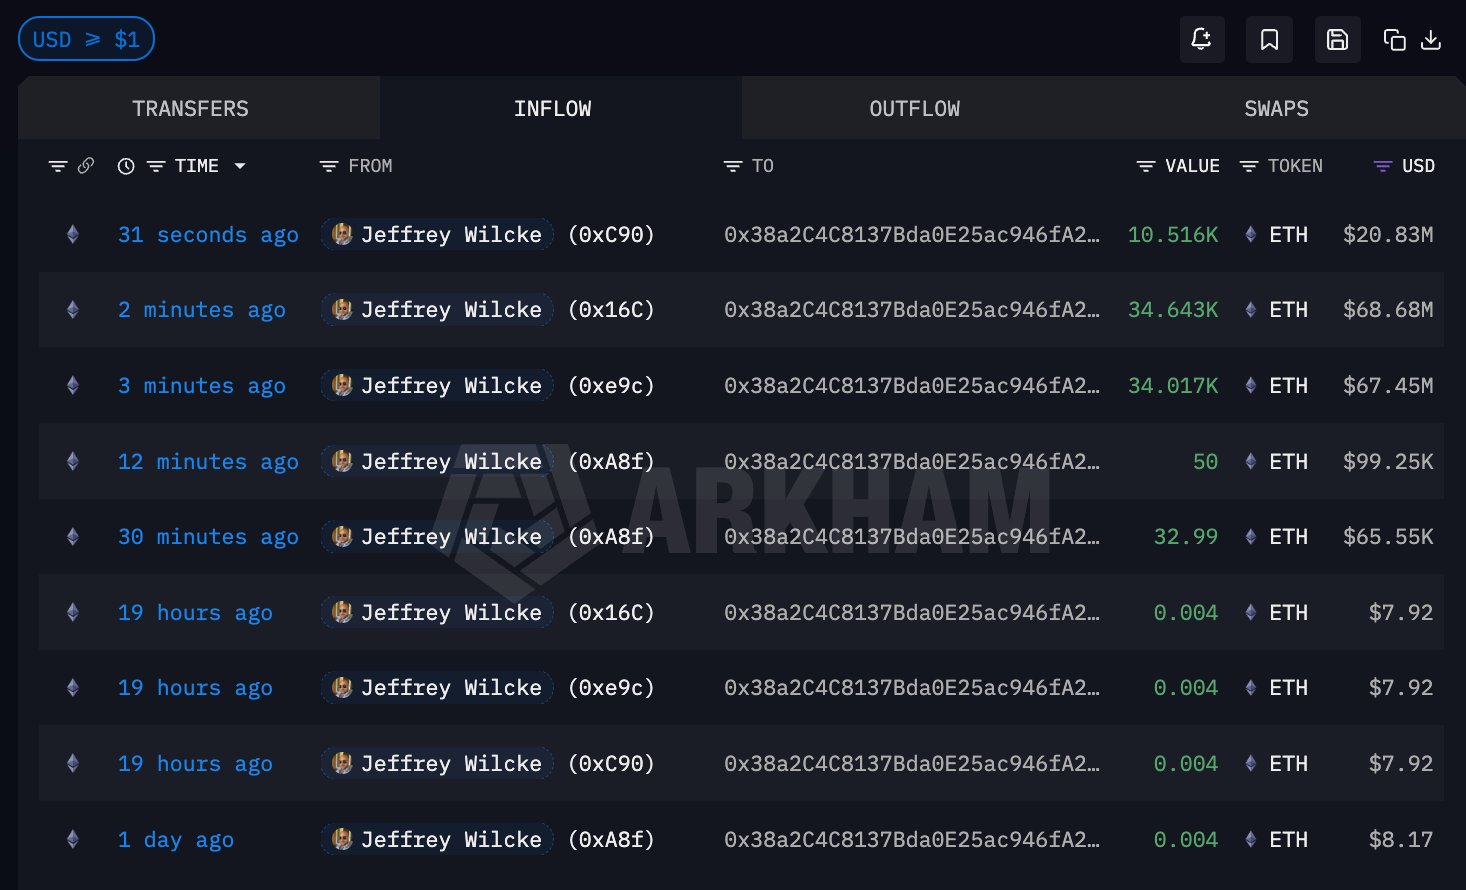Viewport: 1466px width, 890px height.
Task: Open the SWAPS tab
Action: click(1276, 109)
